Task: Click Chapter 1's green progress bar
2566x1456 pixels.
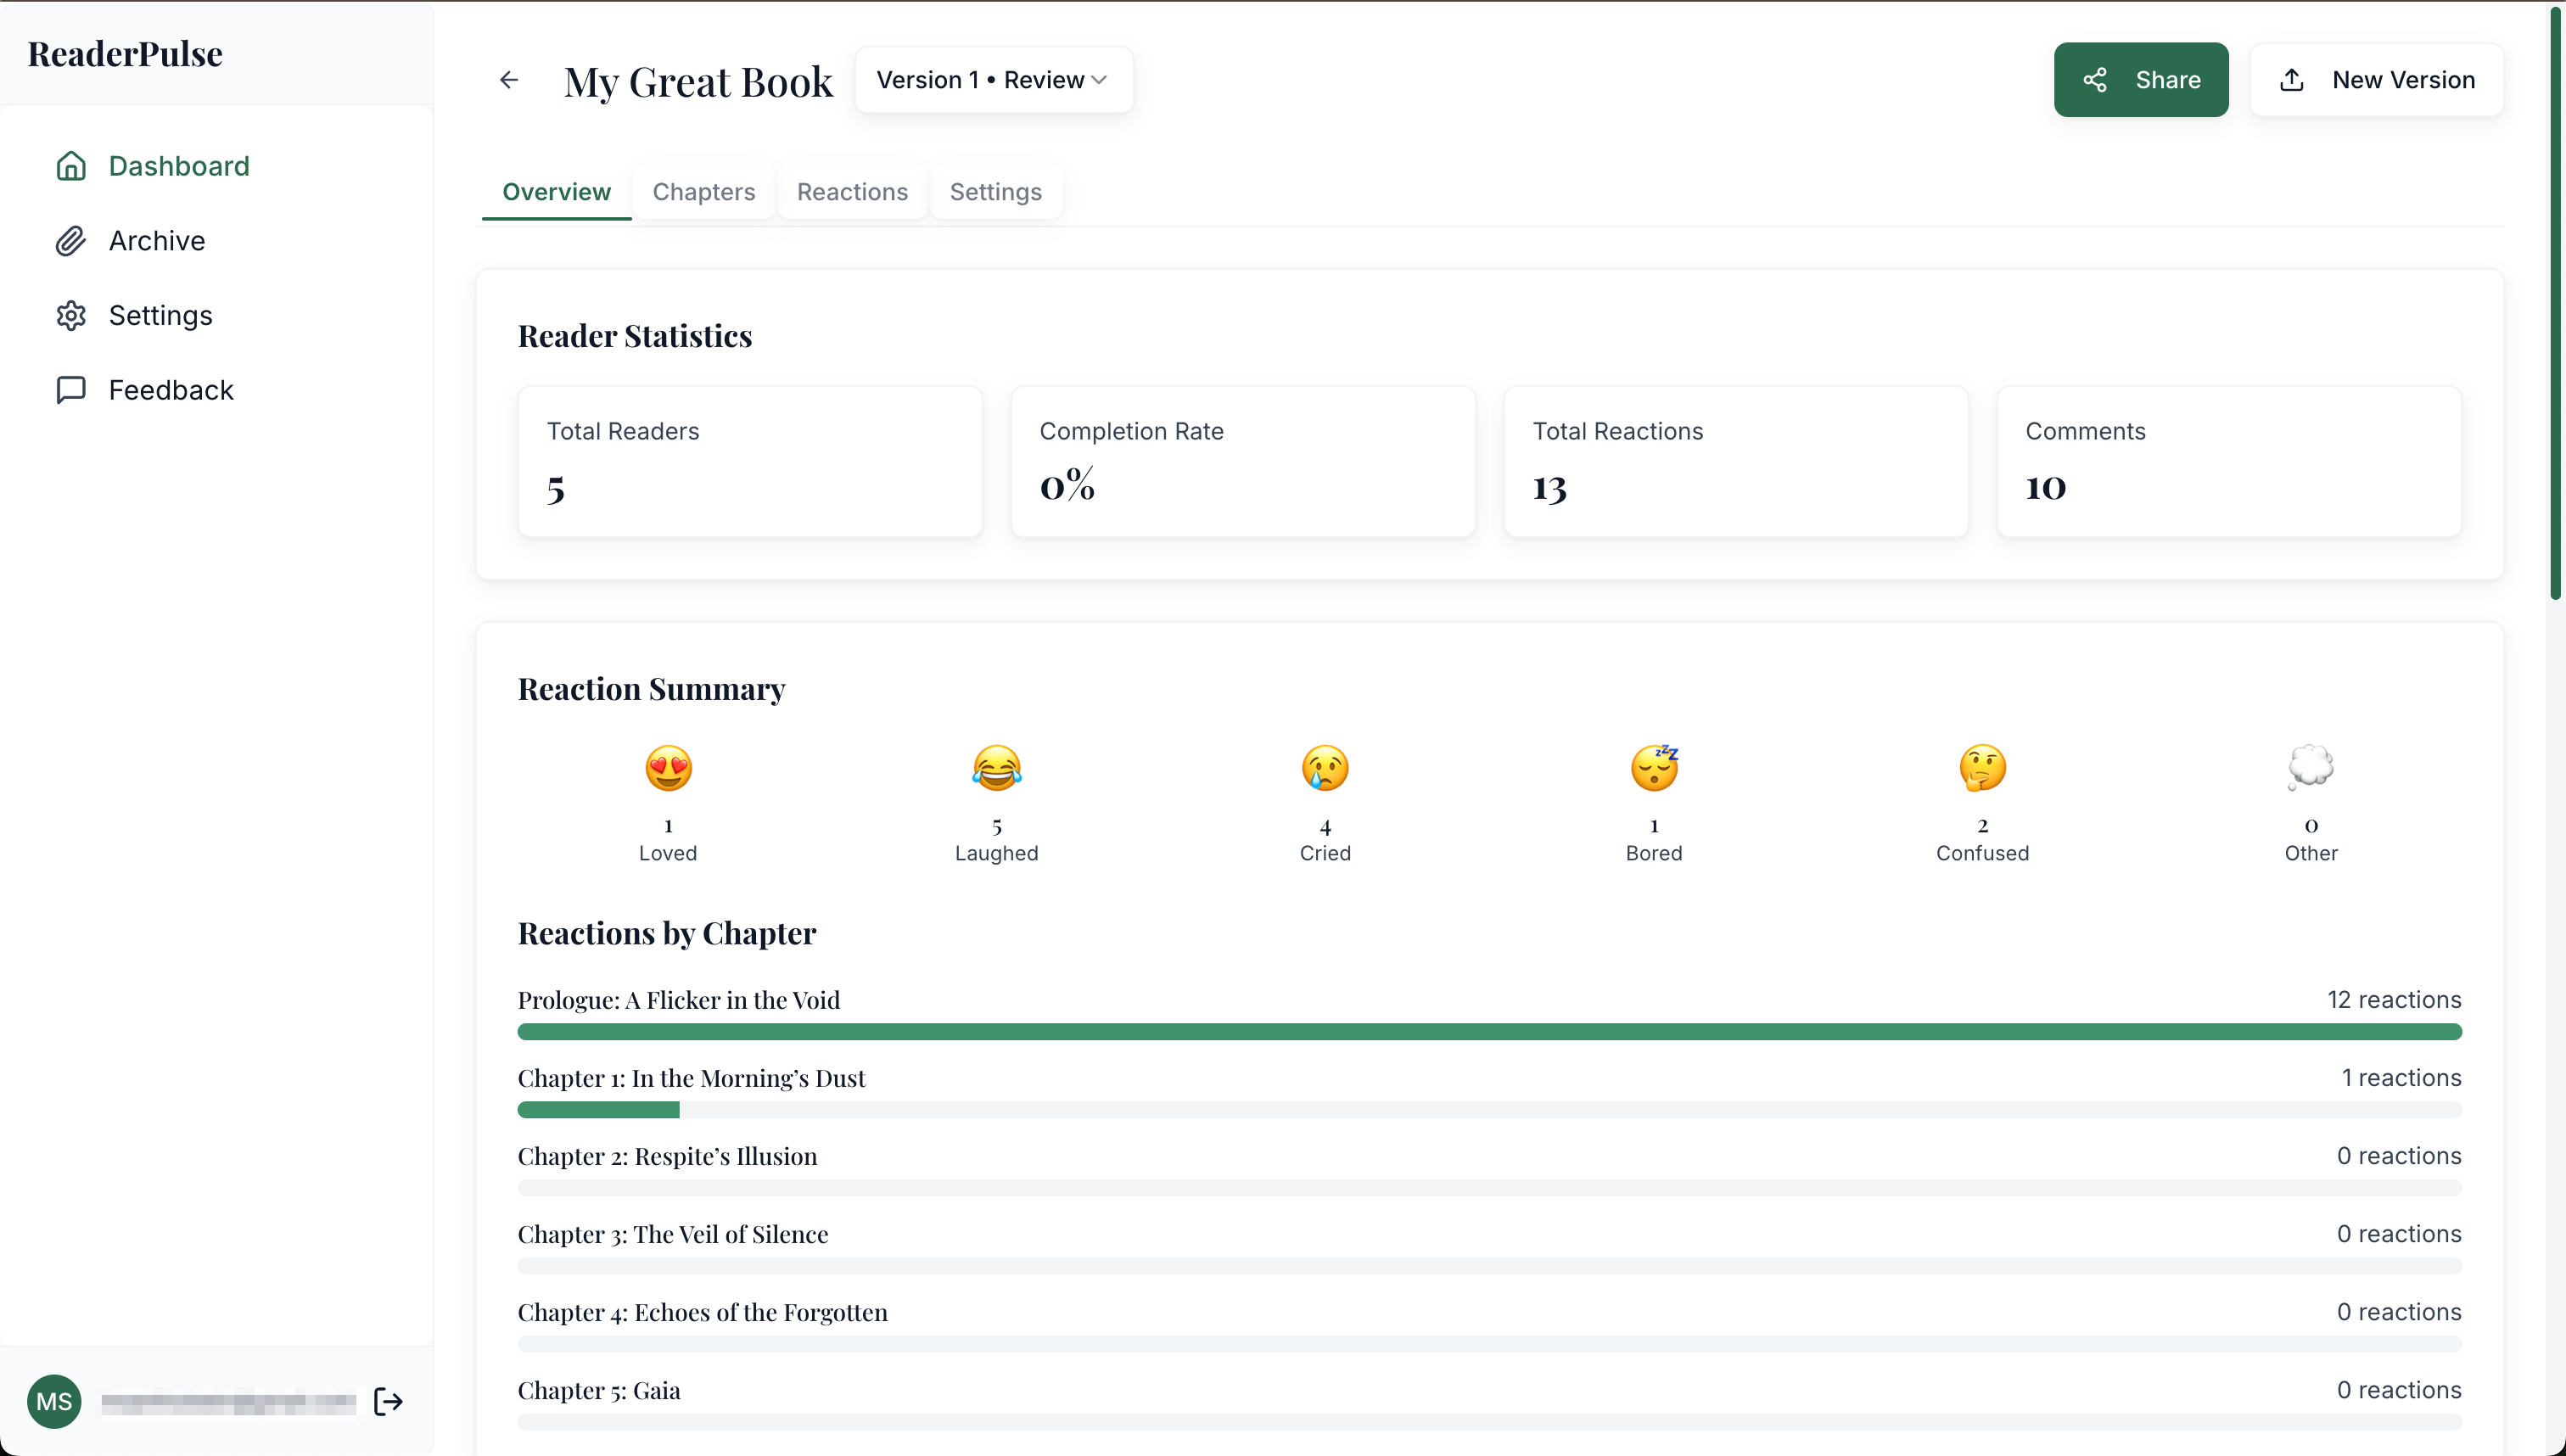Action: (598, 1110)
